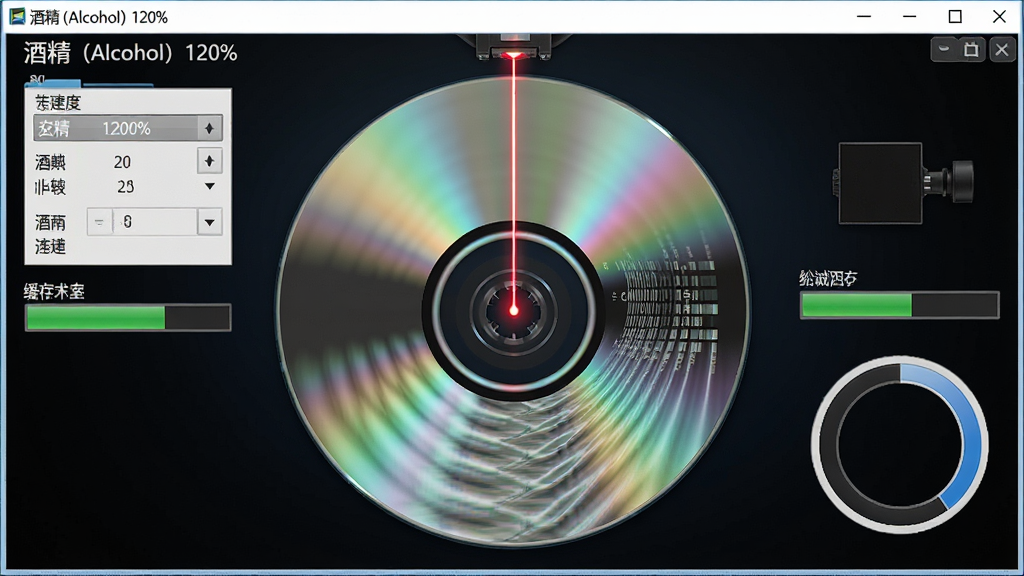Click the value 20 in the panel
1024x576 pixels.
click(x=122, y=161)
